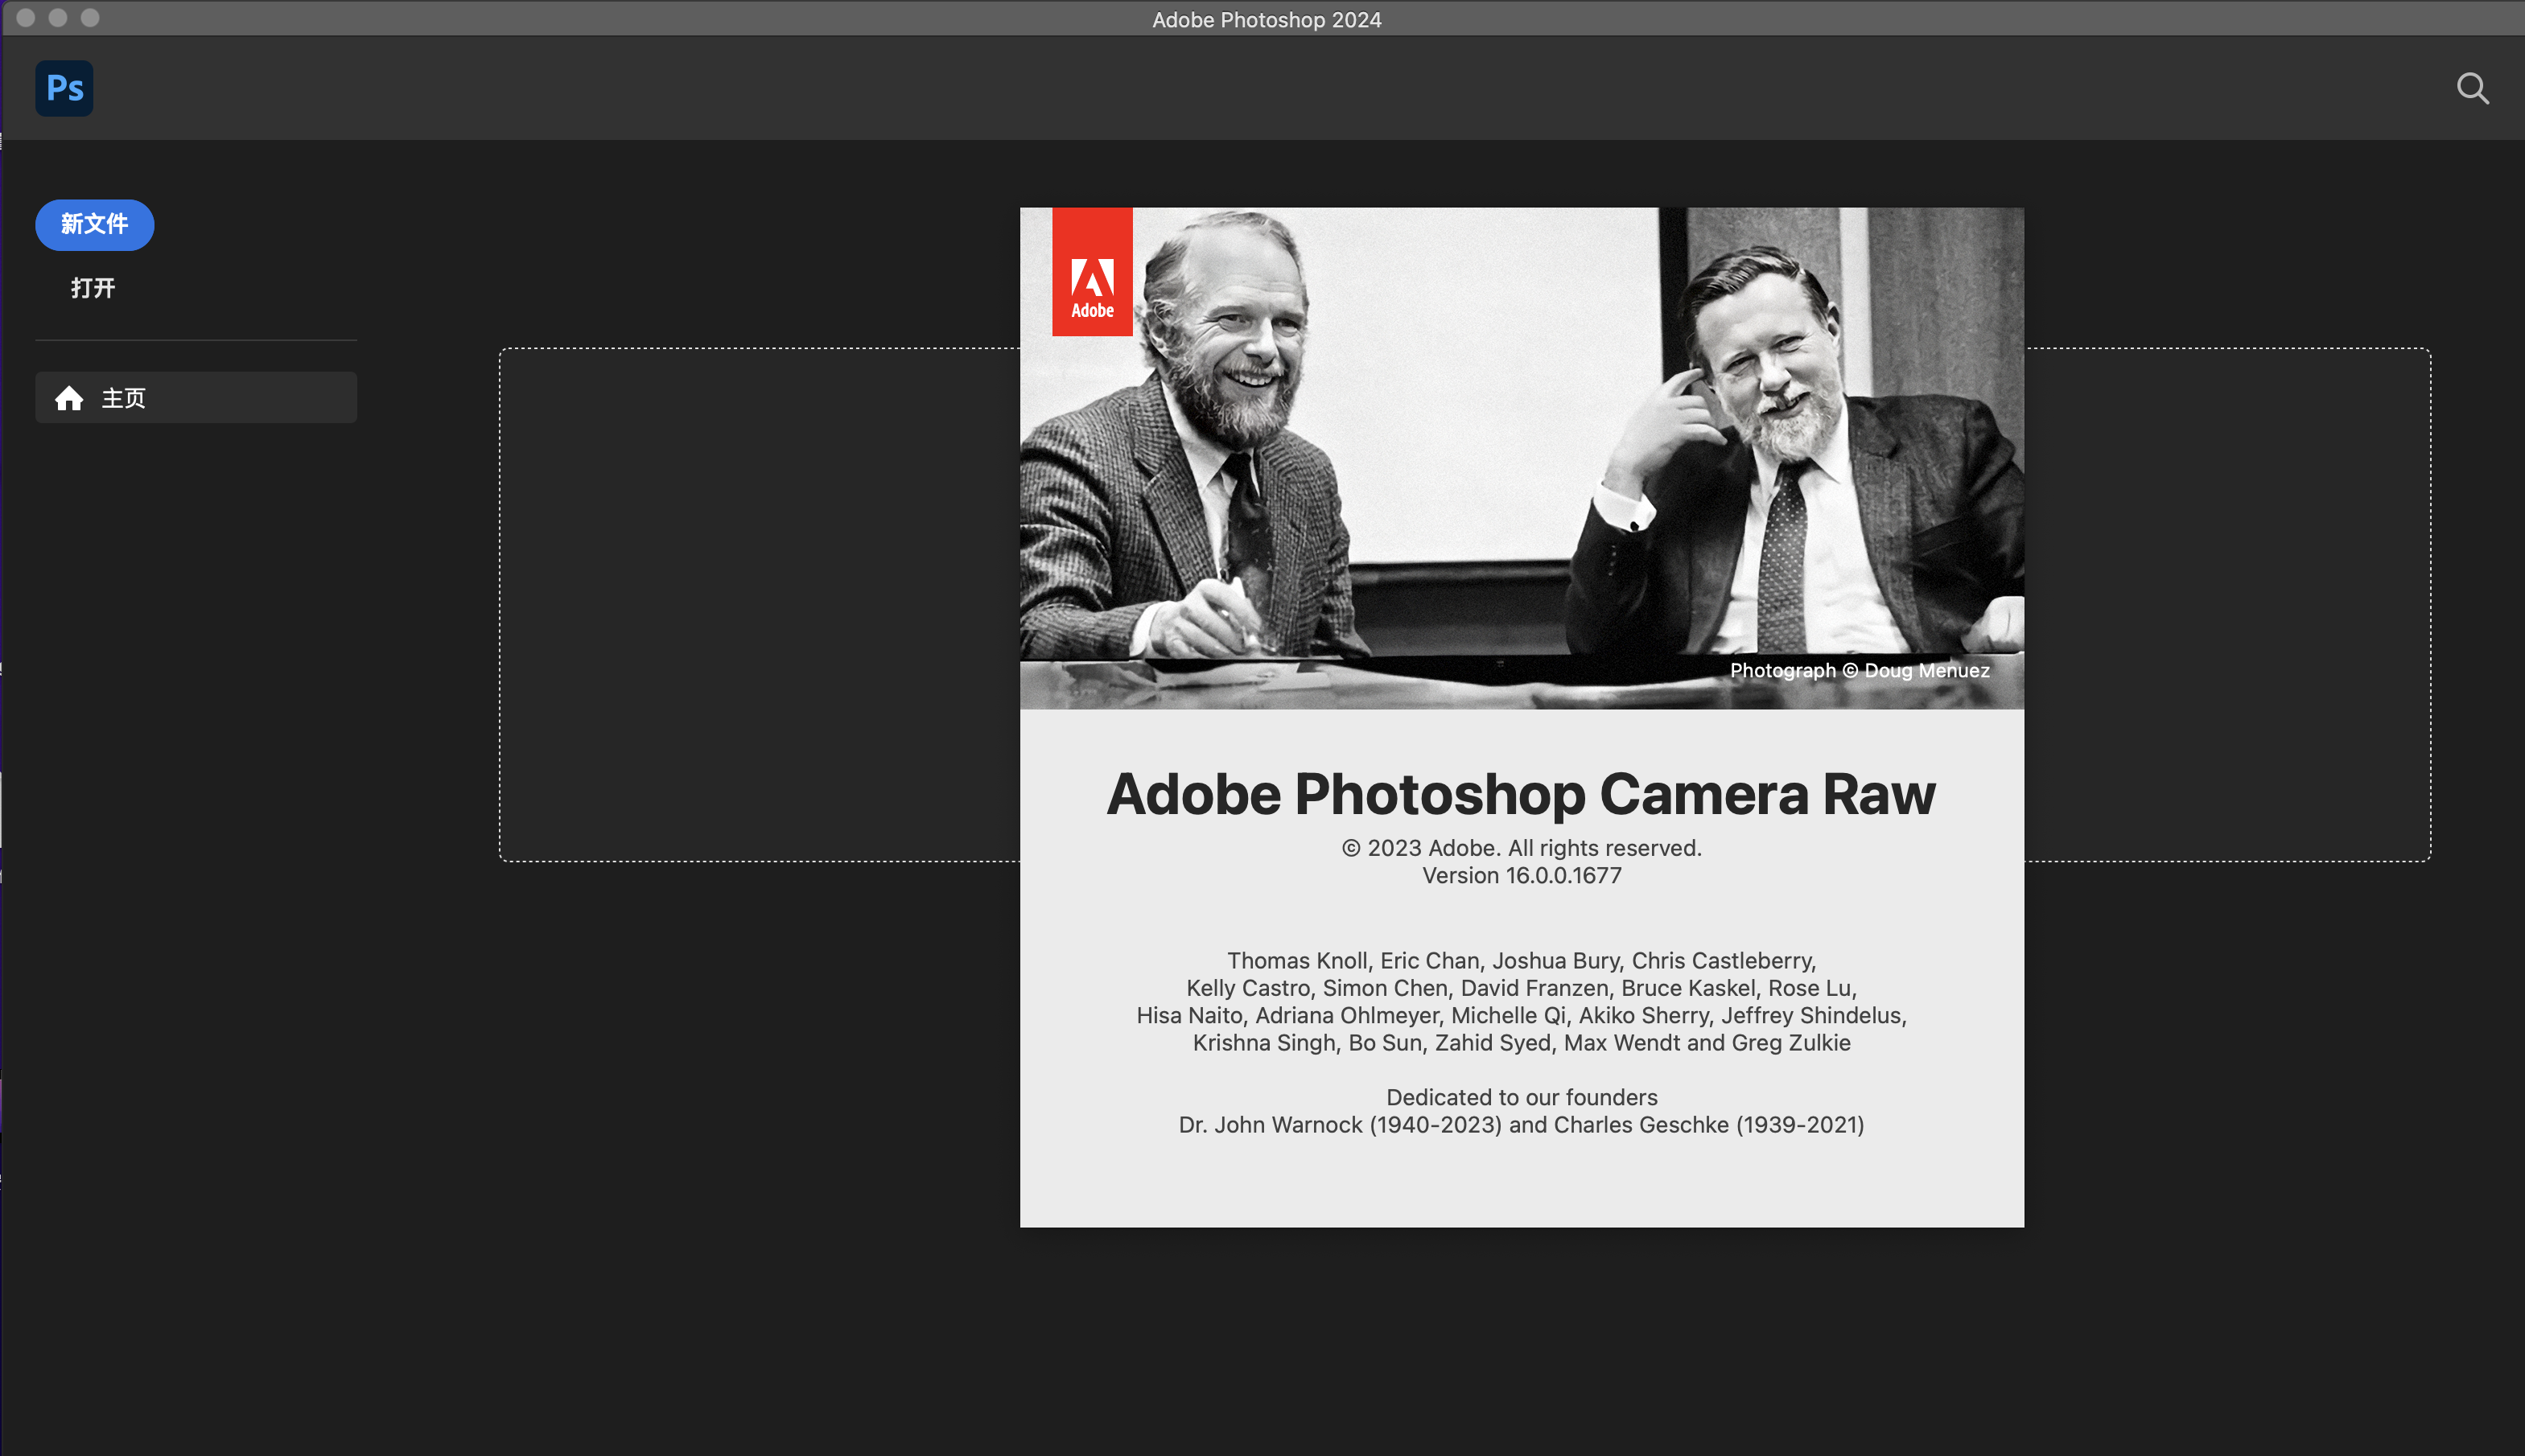Click the founders photograph in splash
This screenshot has height=1456, width=2525.
pos(1521,458)
